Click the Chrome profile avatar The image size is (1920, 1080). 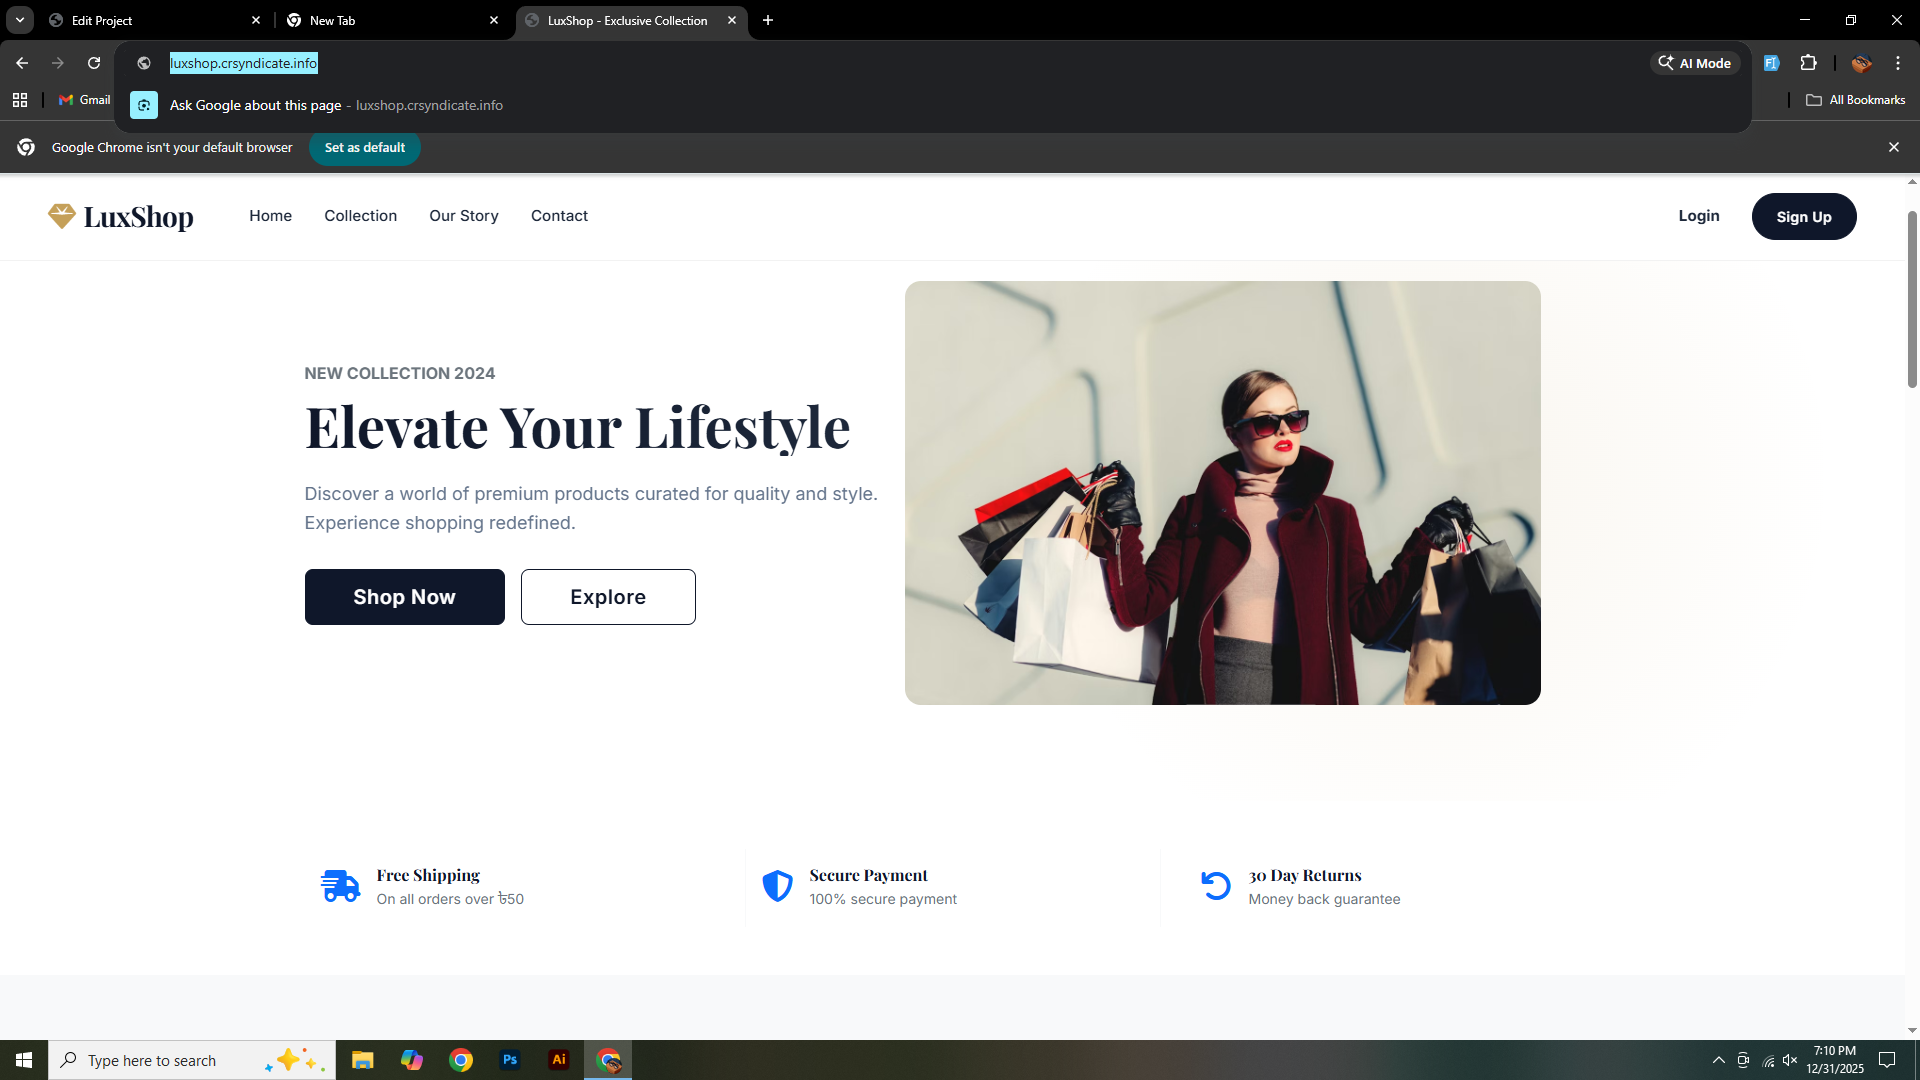point(1860,62)
